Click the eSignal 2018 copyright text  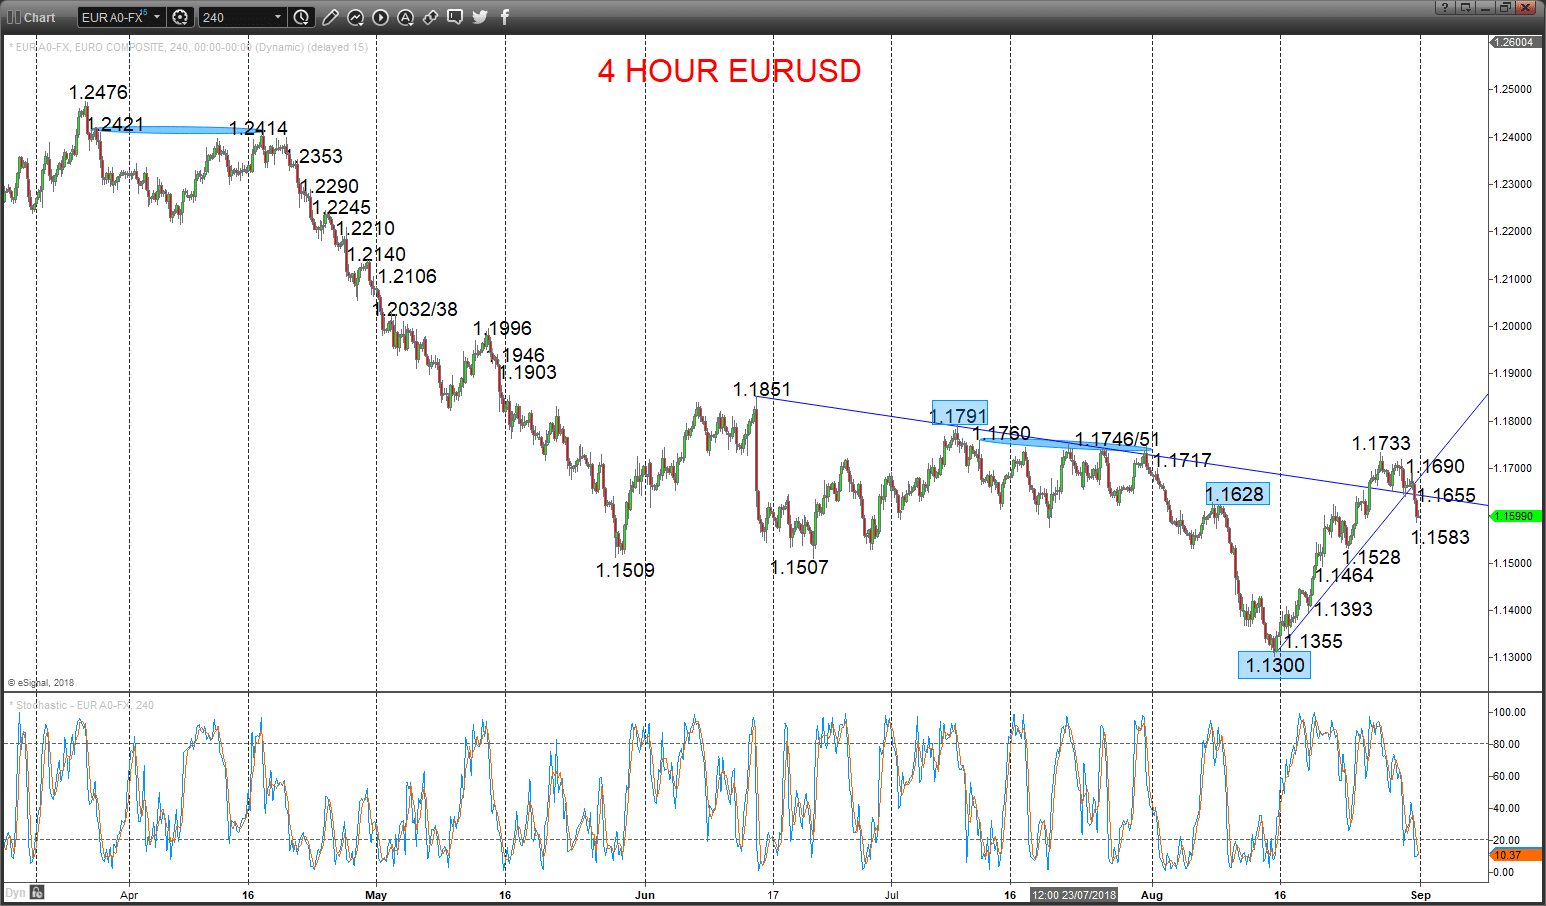[x=41, y=683]
